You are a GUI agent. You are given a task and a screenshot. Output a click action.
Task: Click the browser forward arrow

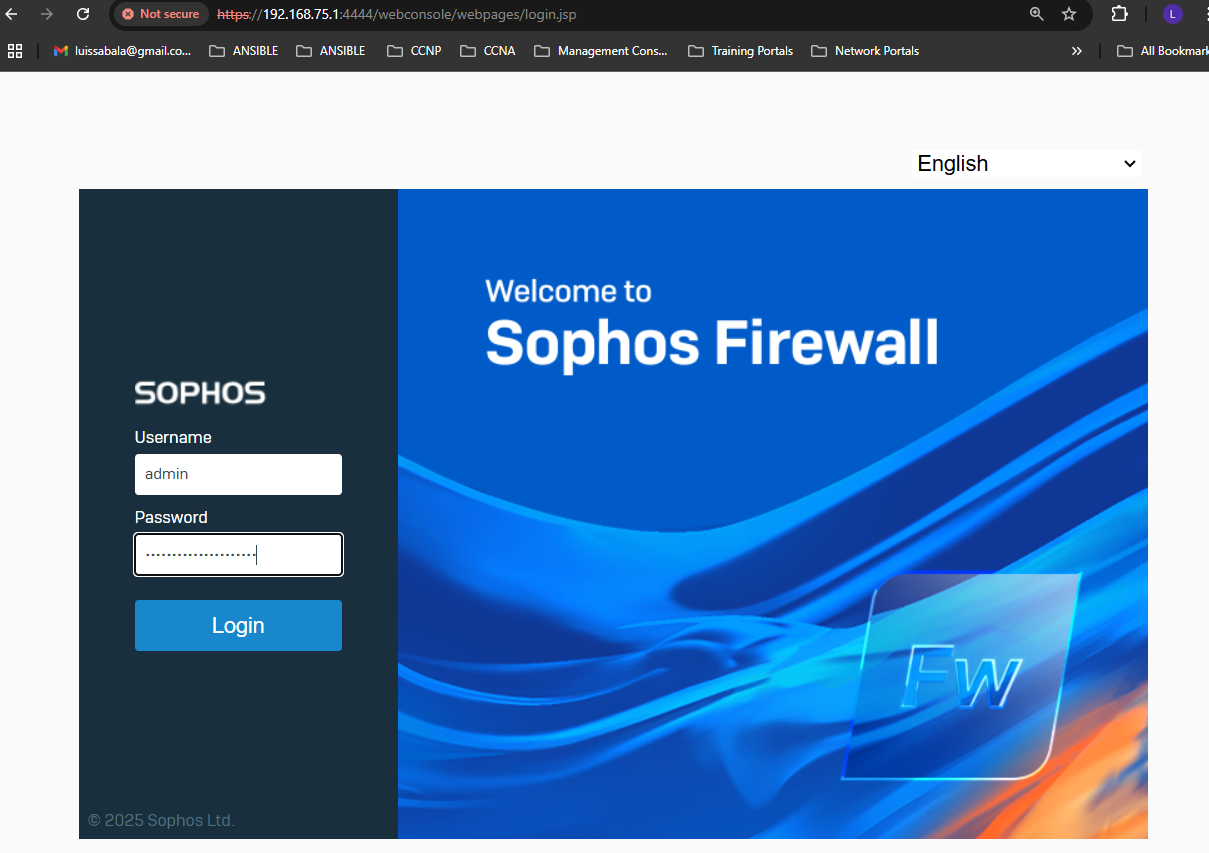pos(47,14)
